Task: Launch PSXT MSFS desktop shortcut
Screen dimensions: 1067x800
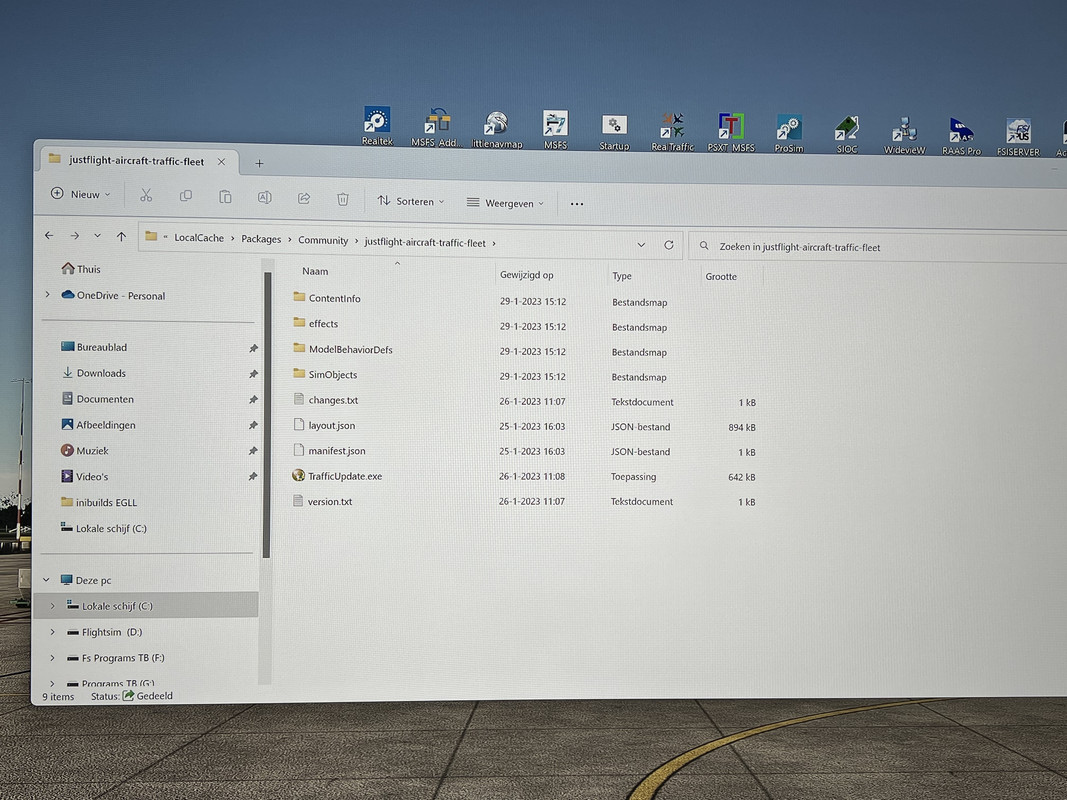Action: (731, 133)
